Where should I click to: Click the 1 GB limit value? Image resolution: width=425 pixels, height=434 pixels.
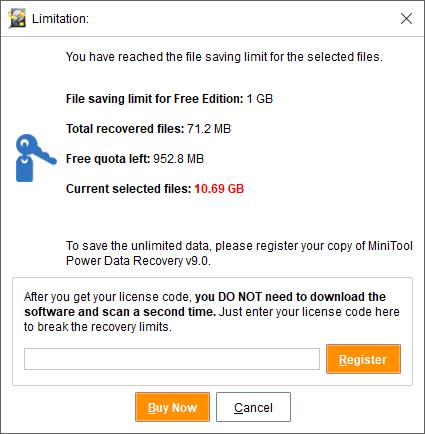point(260,99)
